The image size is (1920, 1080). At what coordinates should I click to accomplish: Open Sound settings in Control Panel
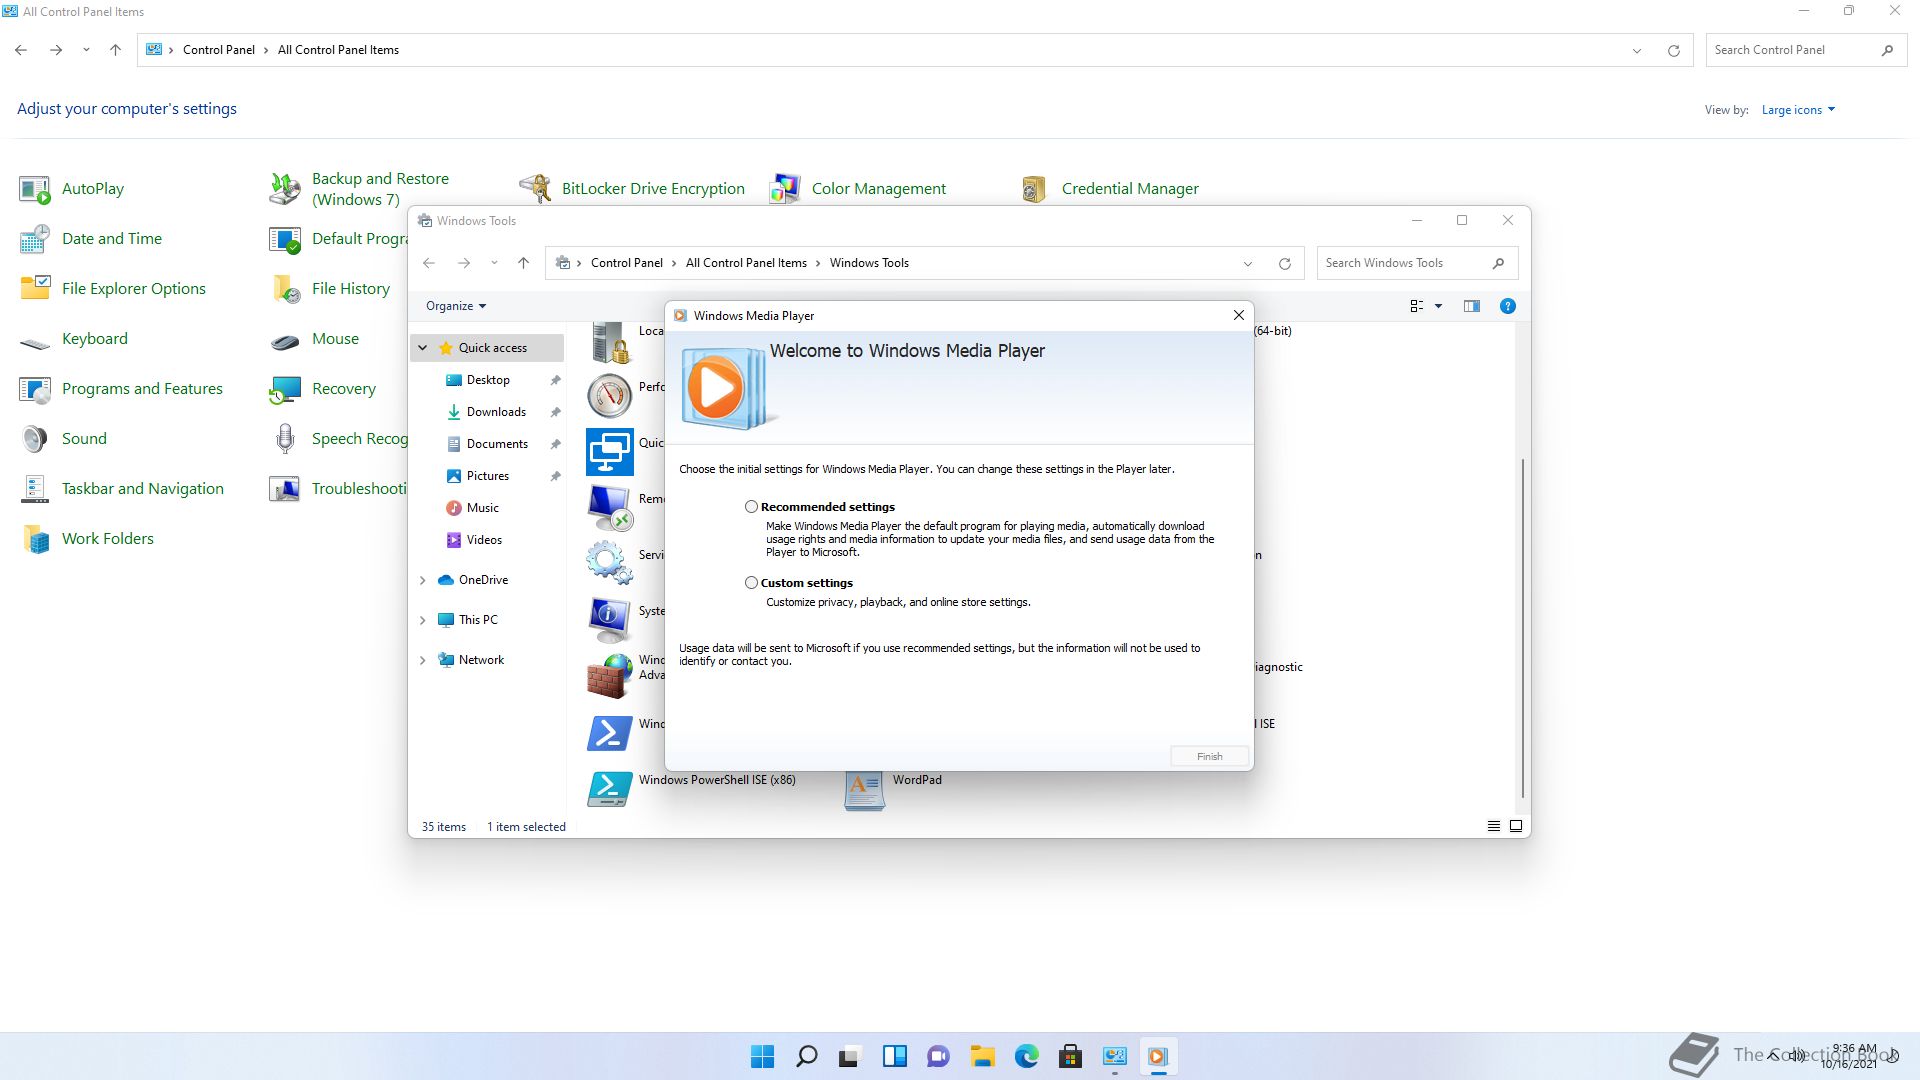coord(63,439)
